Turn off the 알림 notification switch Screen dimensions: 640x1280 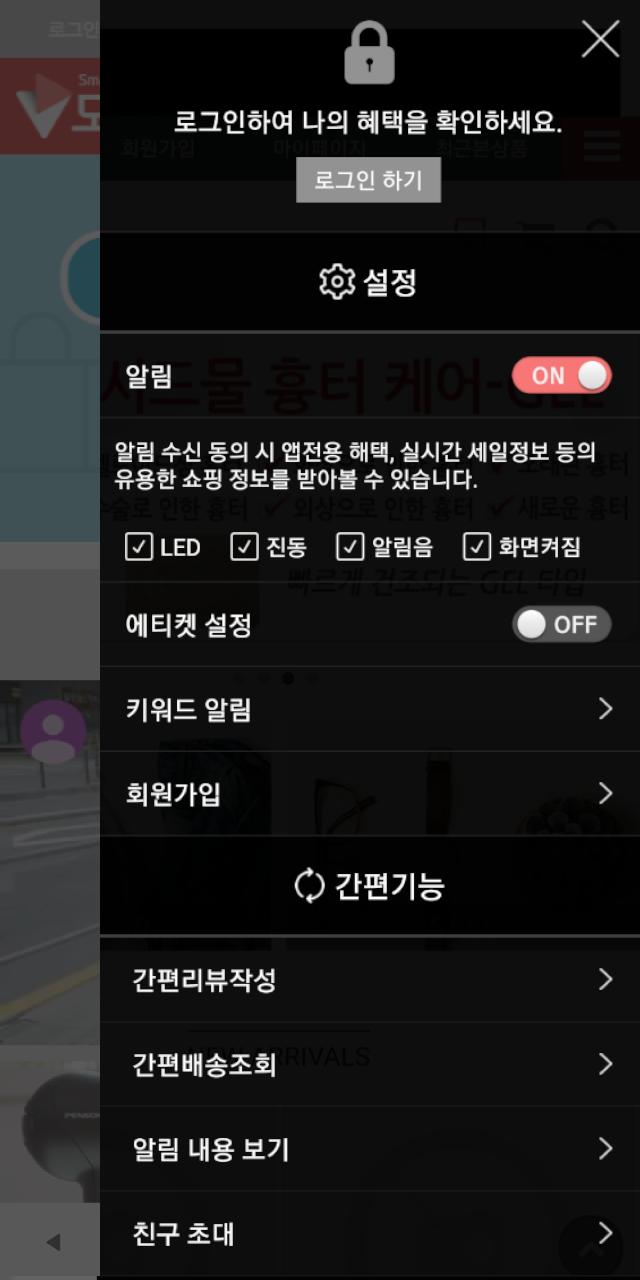pyautogui.click(x=561, y=376)
